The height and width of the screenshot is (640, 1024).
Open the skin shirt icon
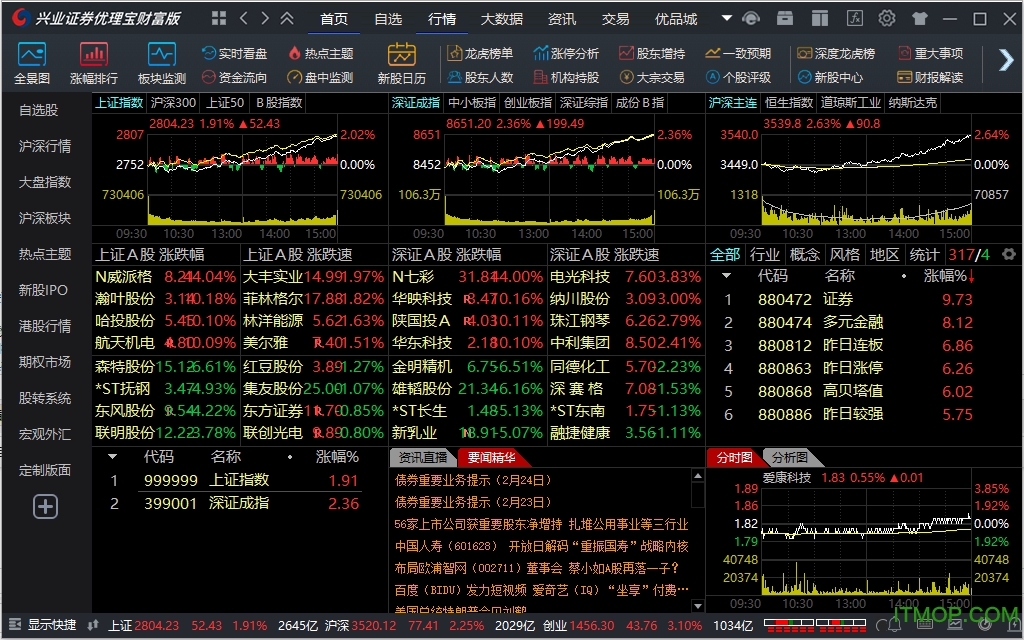pos(920,18)
